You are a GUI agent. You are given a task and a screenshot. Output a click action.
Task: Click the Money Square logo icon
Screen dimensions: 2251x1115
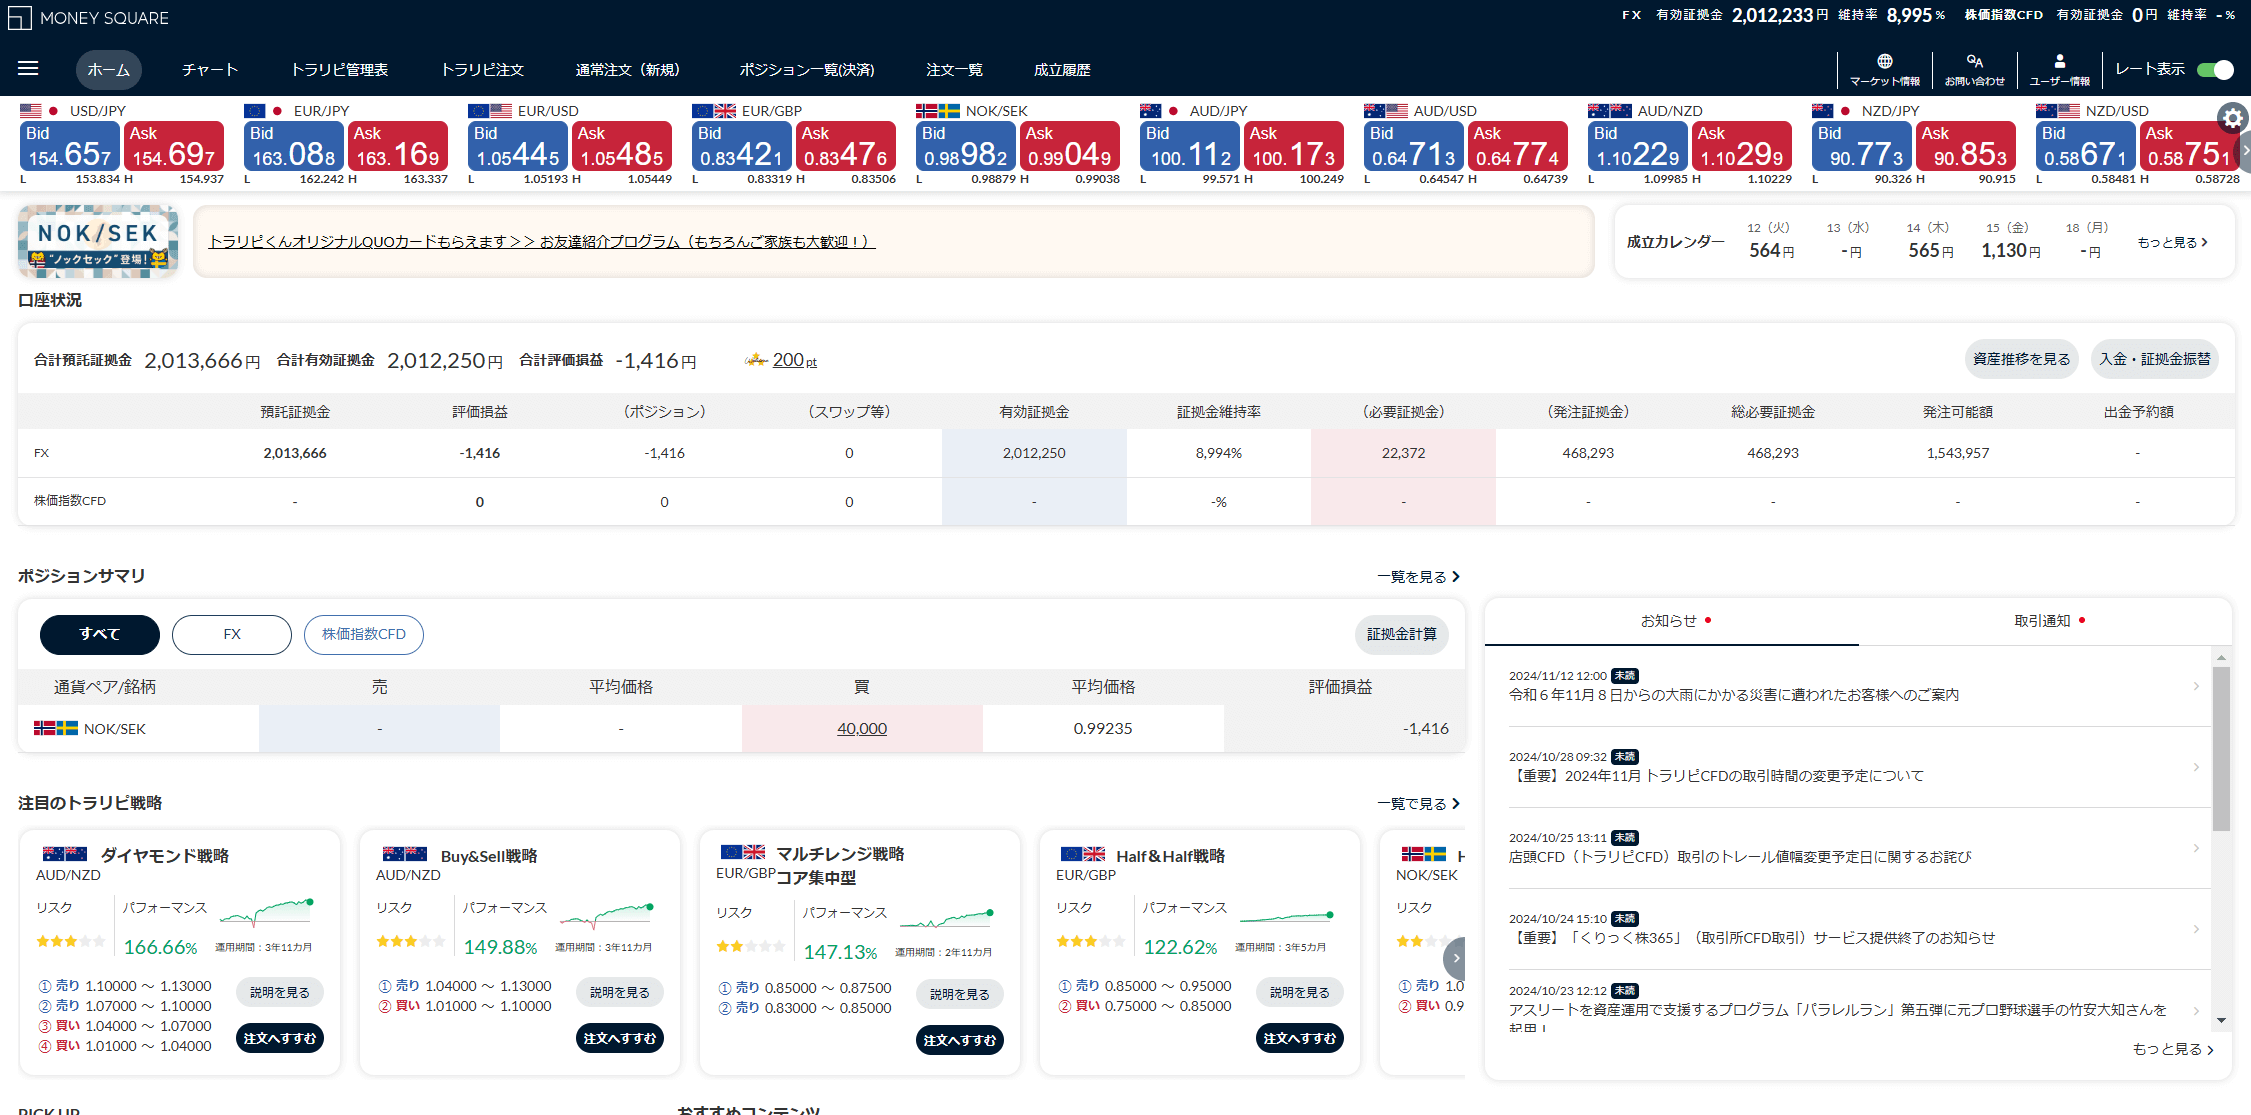(x=19, y=17)
